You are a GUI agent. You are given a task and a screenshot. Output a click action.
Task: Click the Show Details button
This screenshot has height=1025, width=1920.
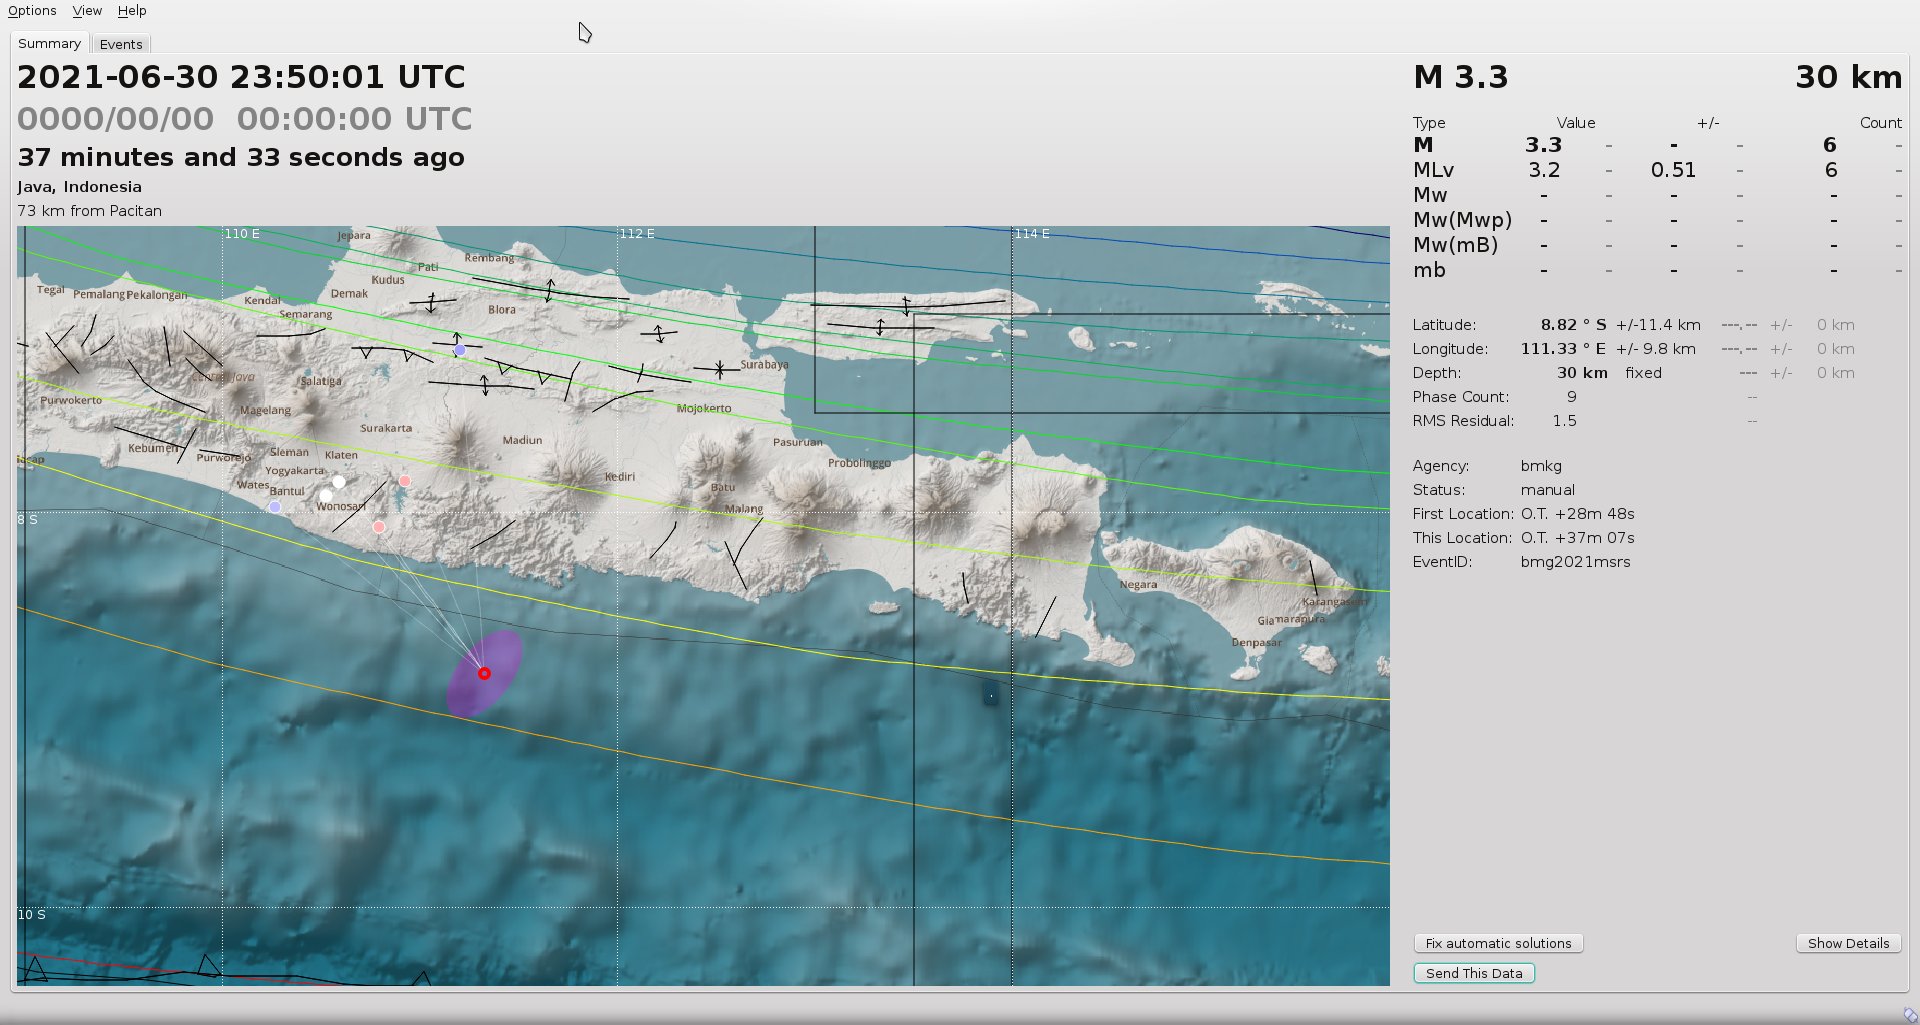[x=1848, y=943]
